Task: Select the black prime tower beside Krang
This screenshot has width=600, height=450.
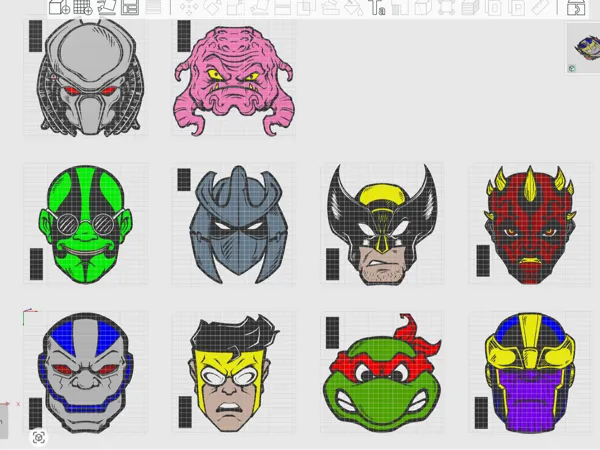Action: coord(184,36)
